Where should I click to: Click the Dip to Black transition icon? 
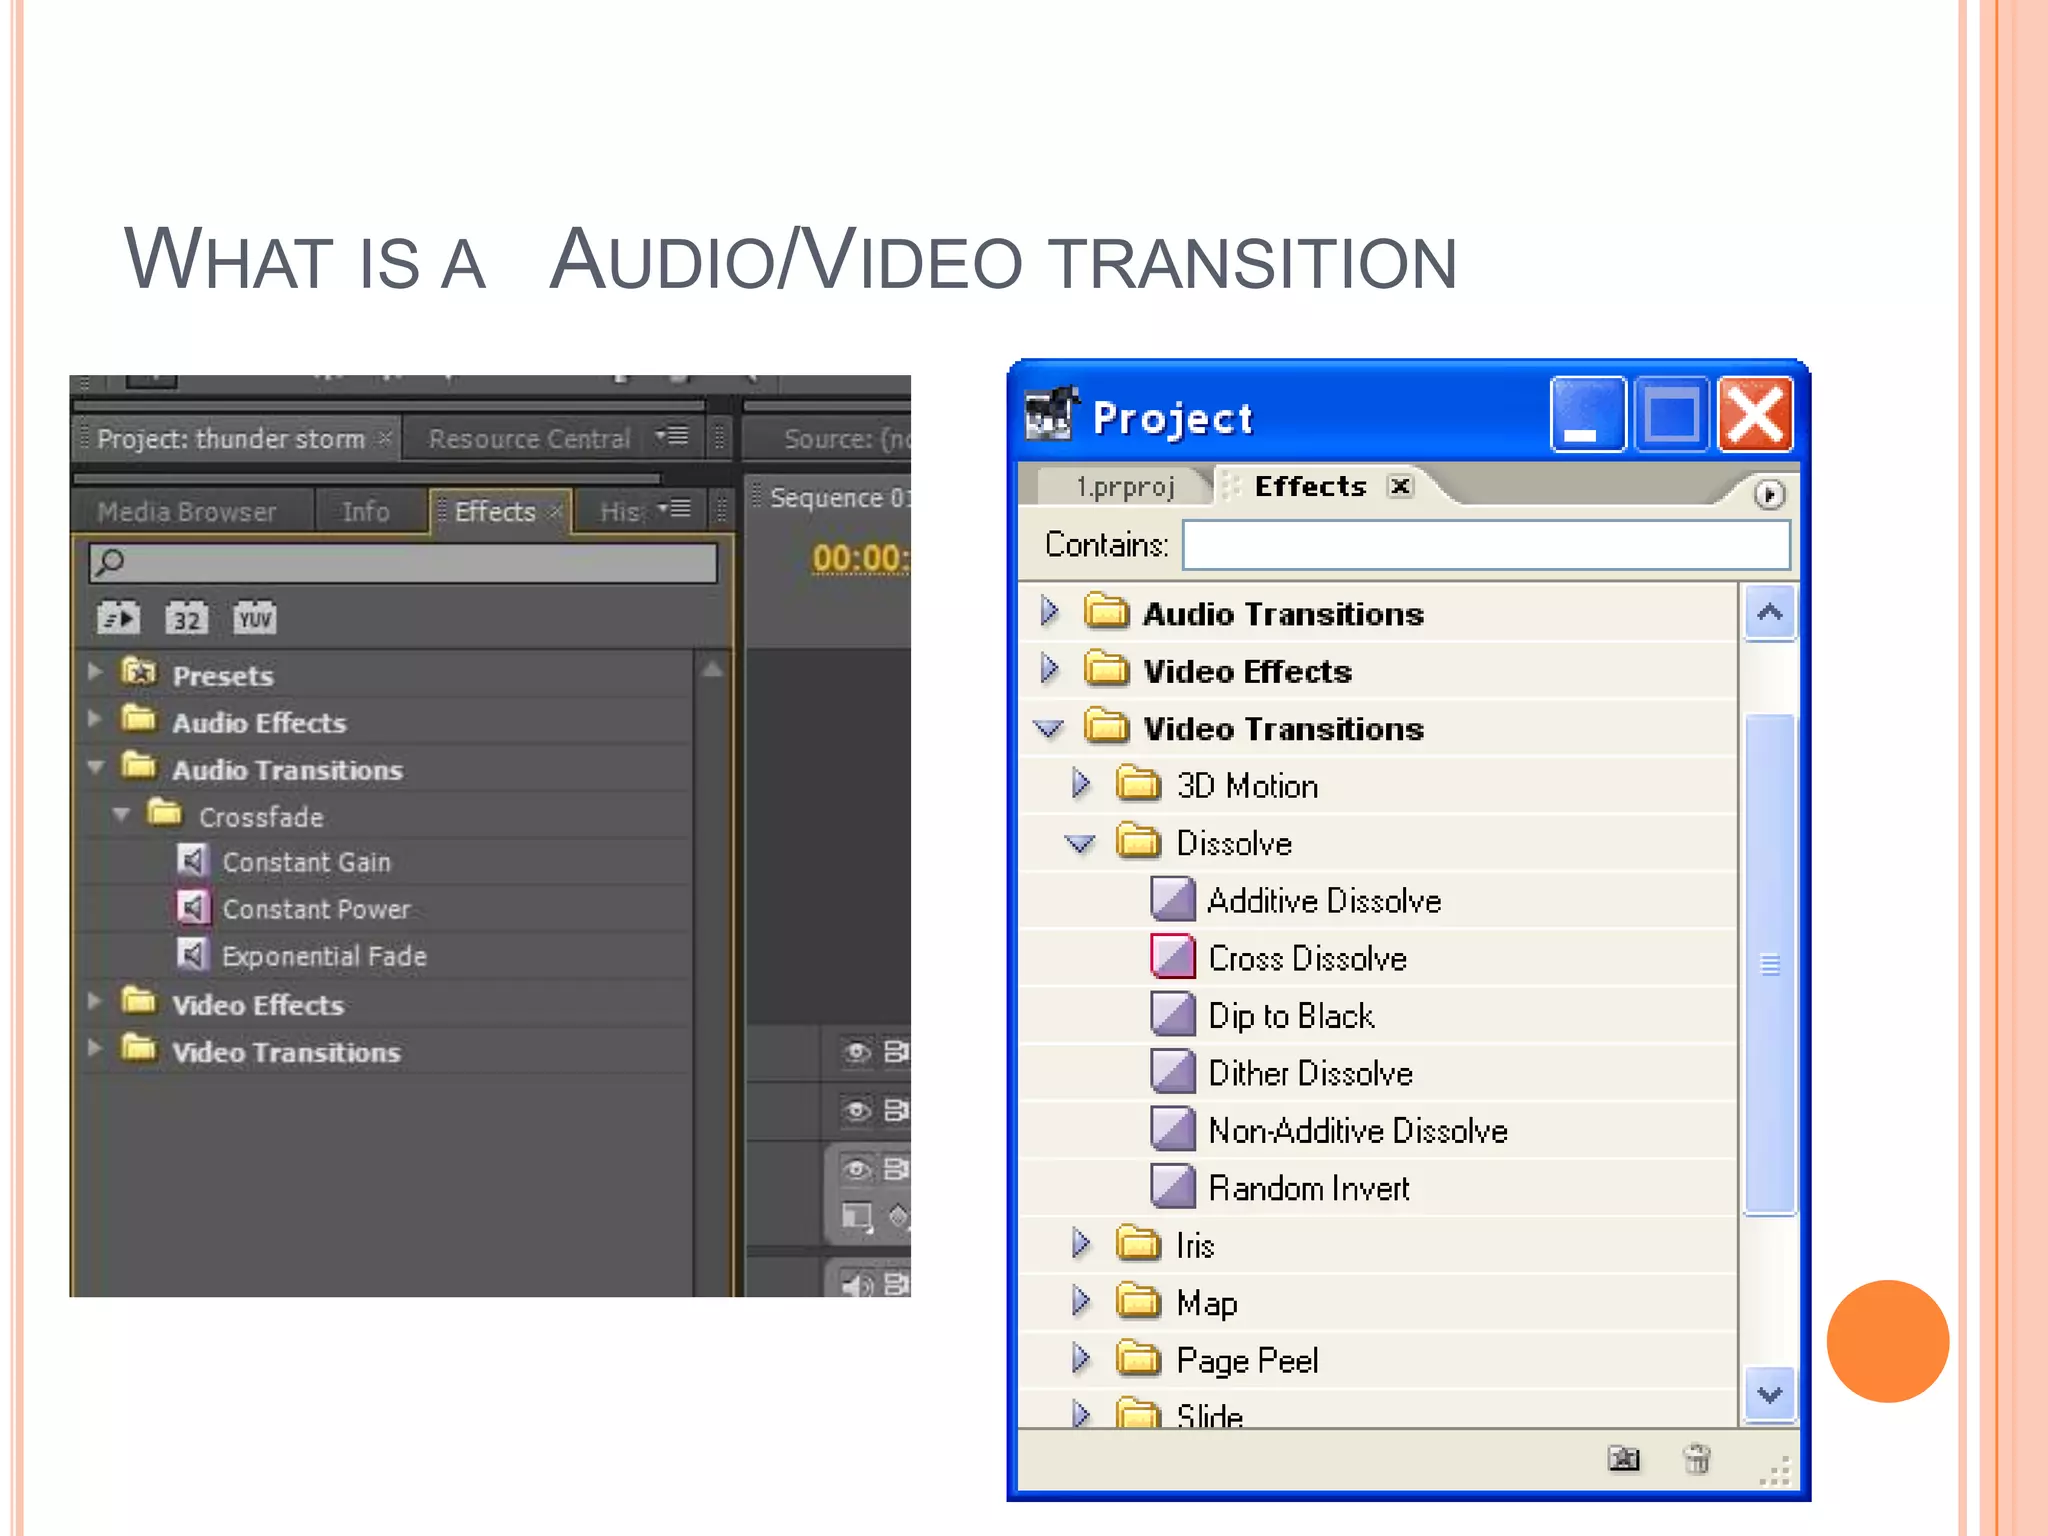pos(1172,1014)
